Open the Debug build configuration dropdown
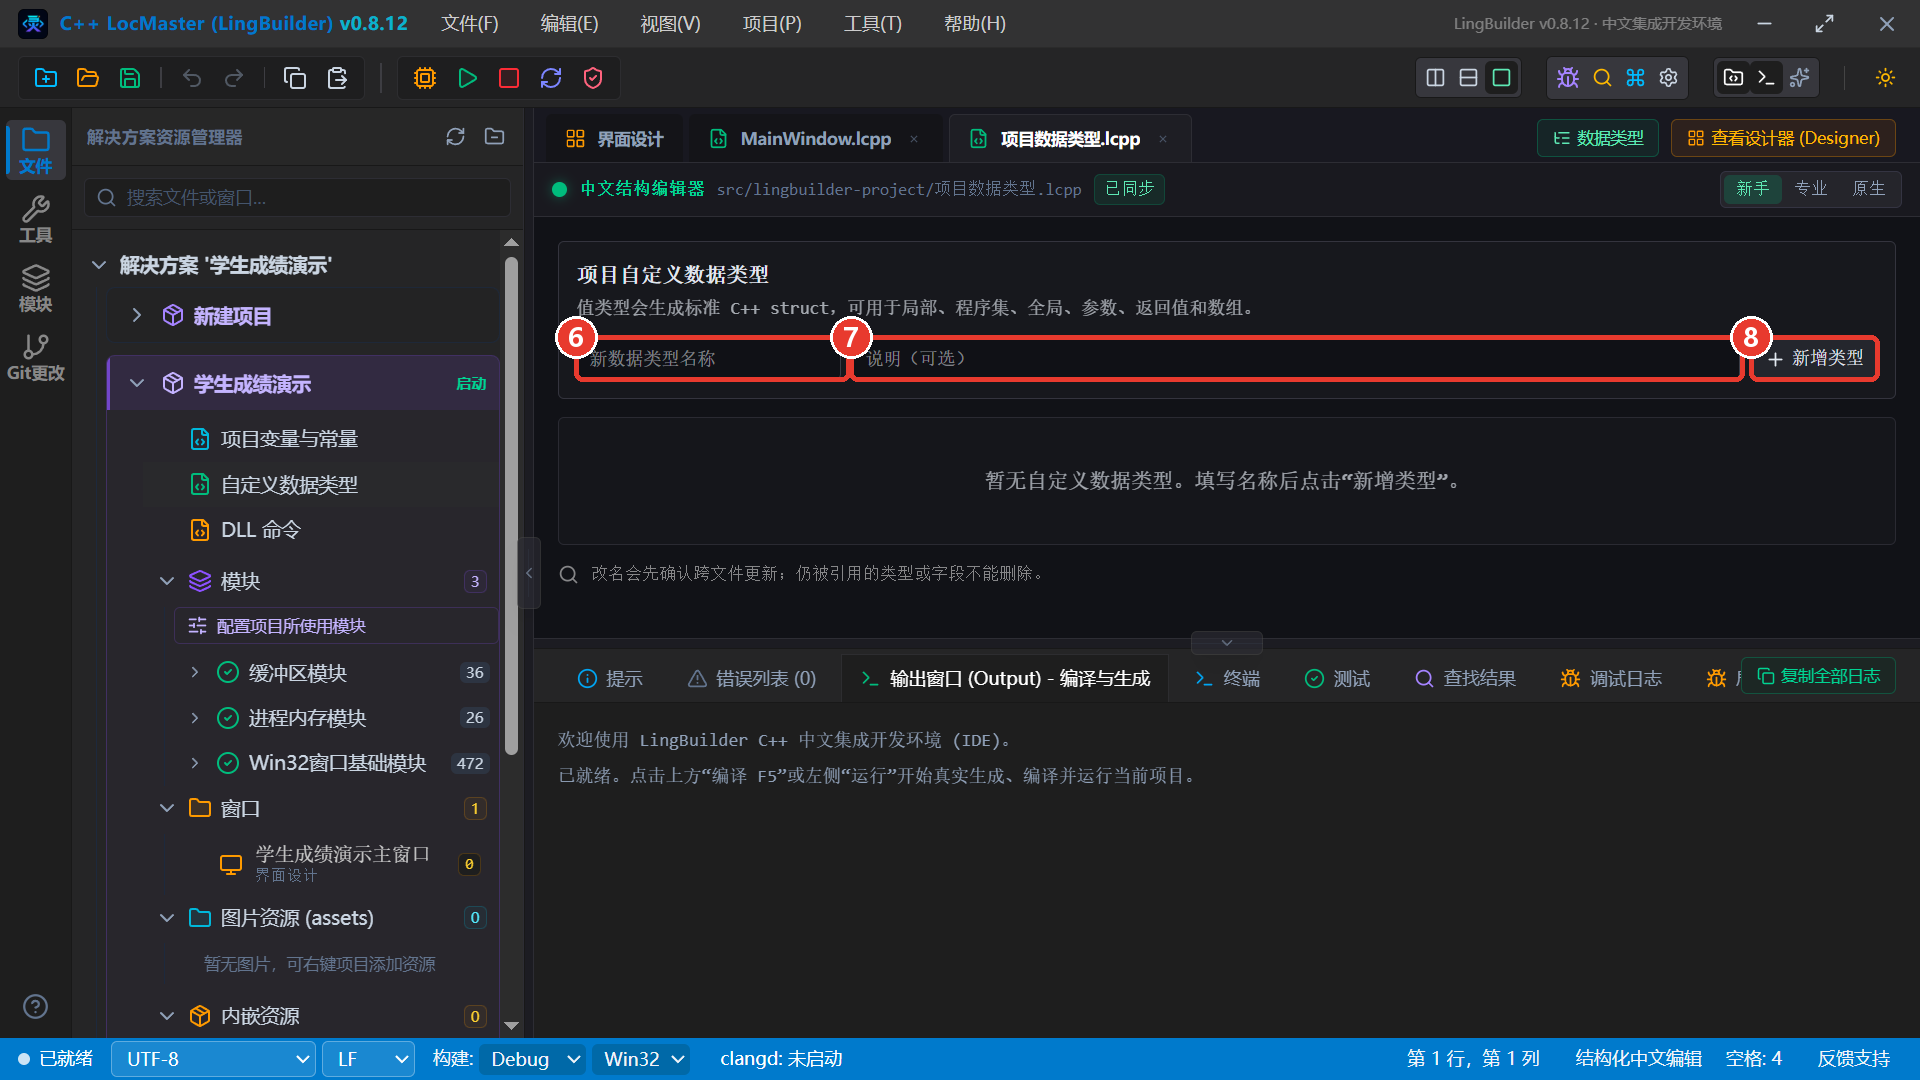Image resolution: width=1920 pixels, height=1080 pixels. coord(532,1059)
